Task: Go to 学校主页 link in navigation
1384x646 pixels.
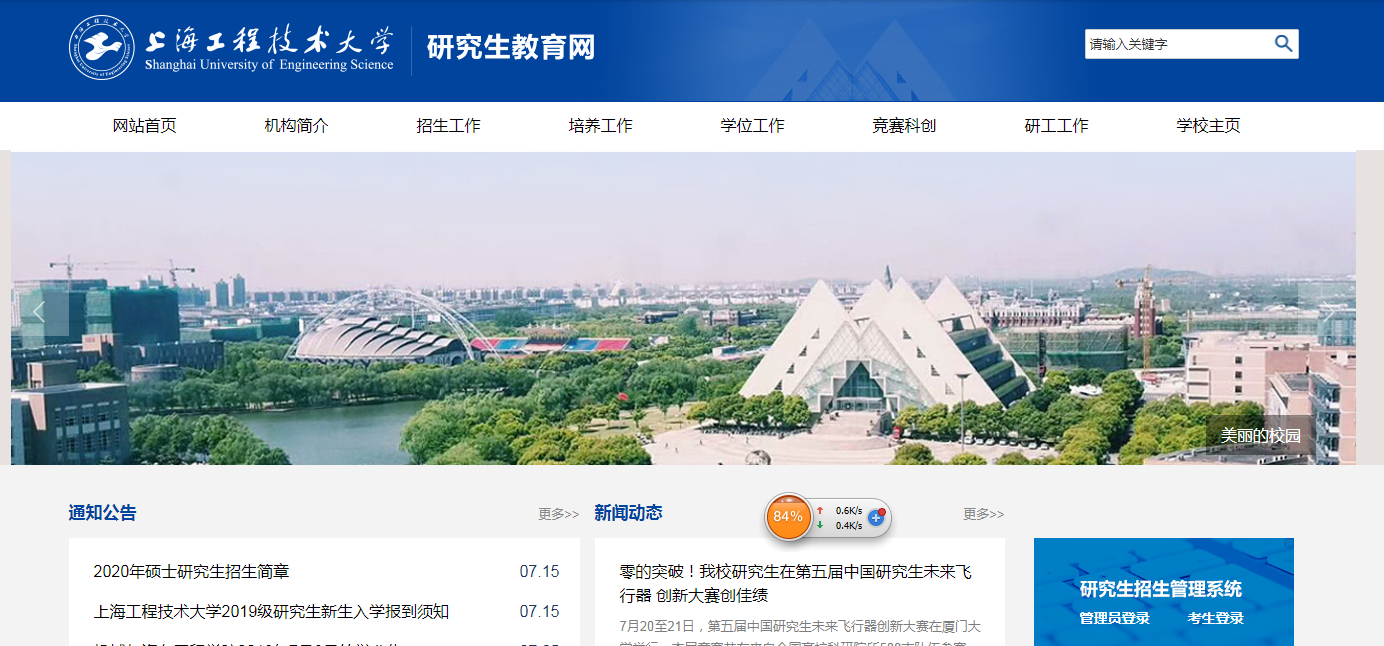Action: [1209, 126]
